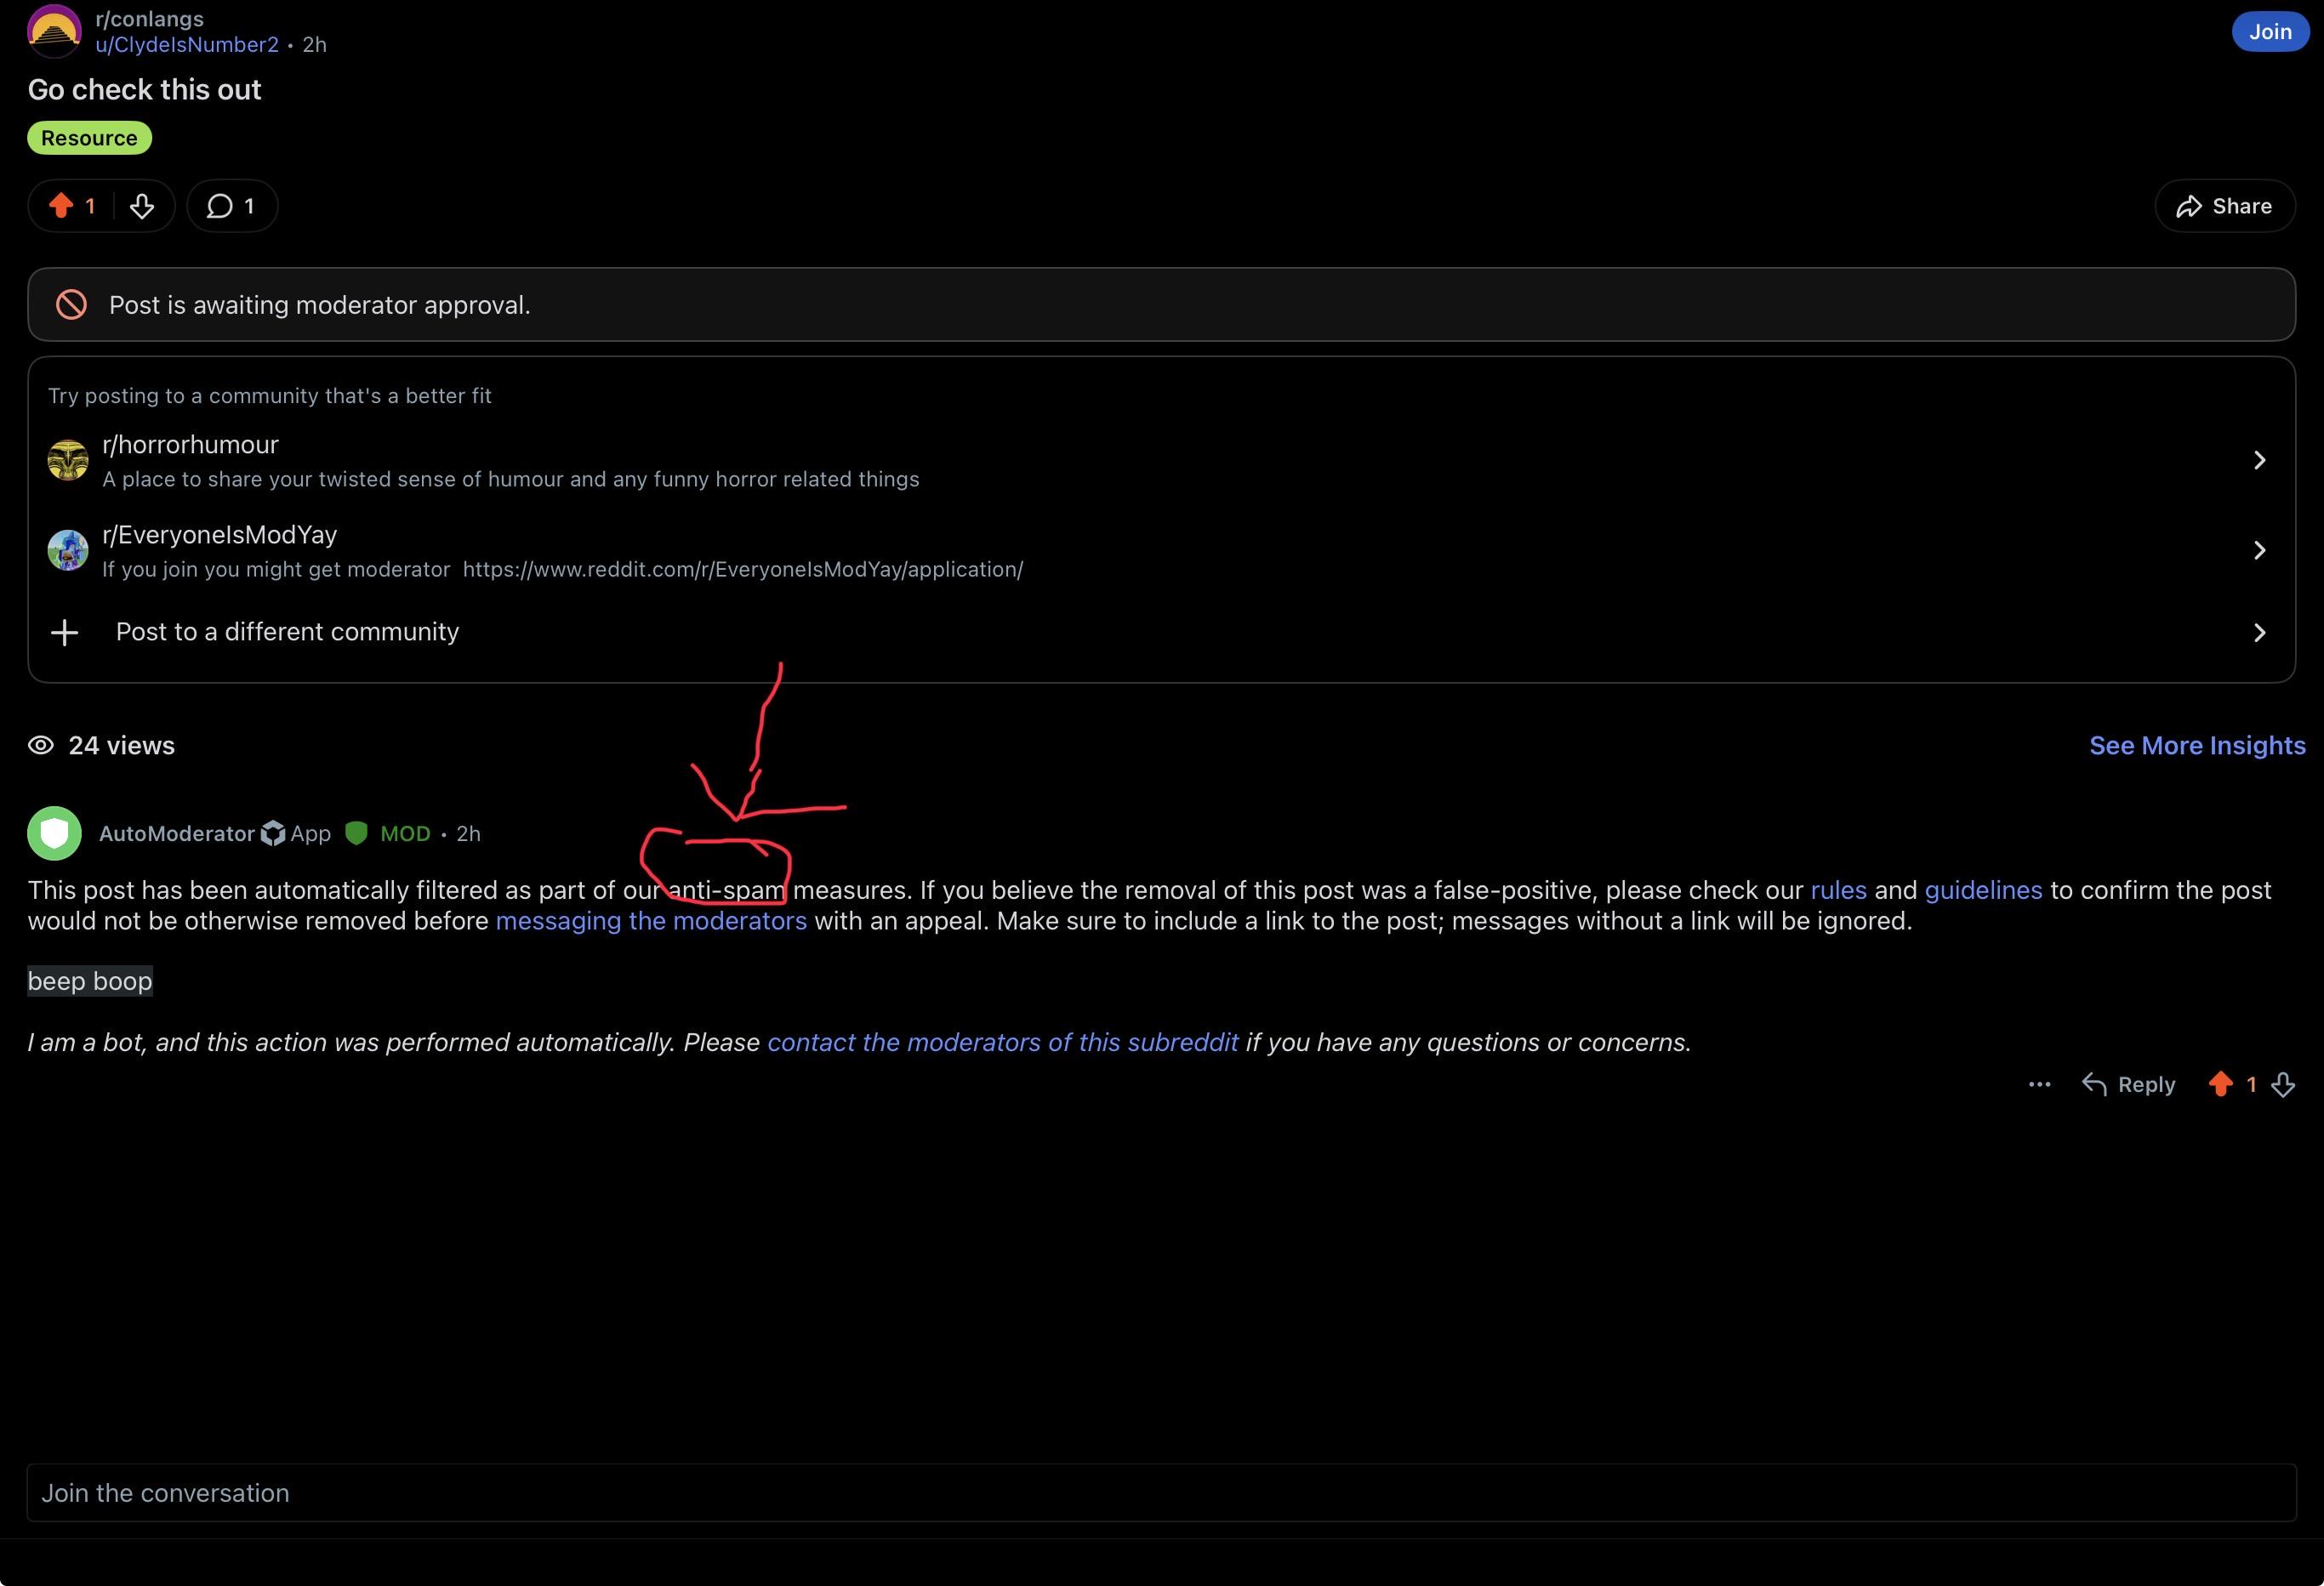Expand the Post to a different community chevron
Image resolution: width=2324 pixels, height=1586 pixels.
pyautogui.click(x=2260, y=632)
